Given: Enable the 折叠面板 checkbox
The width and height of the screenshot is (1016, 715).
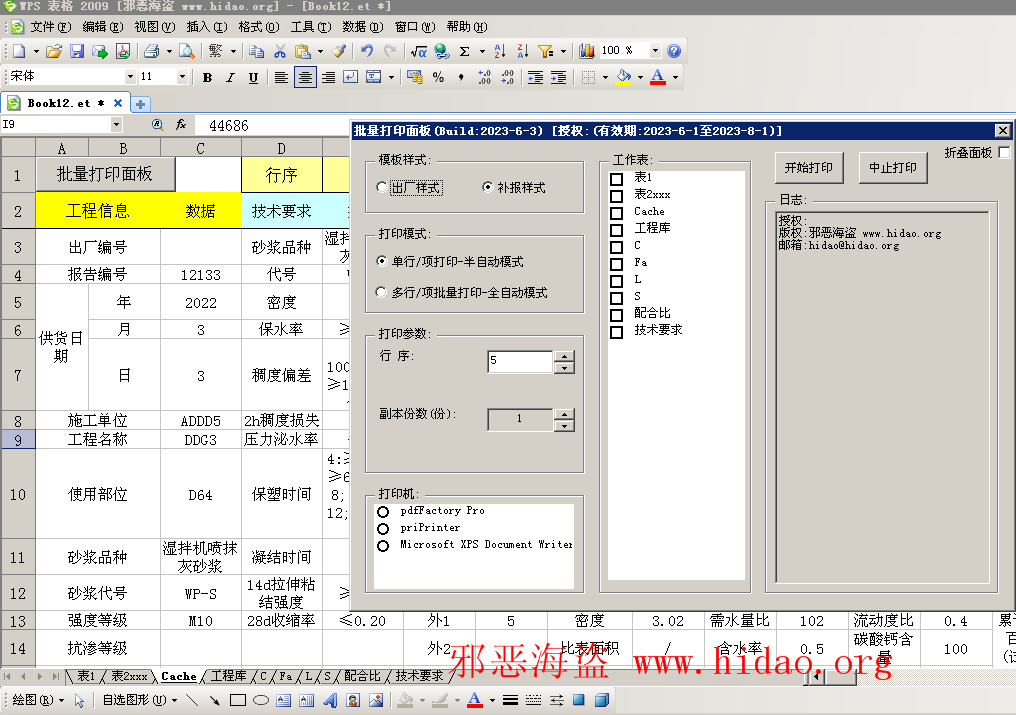Looking at the screenshot, I should [x=1004, y=152].
